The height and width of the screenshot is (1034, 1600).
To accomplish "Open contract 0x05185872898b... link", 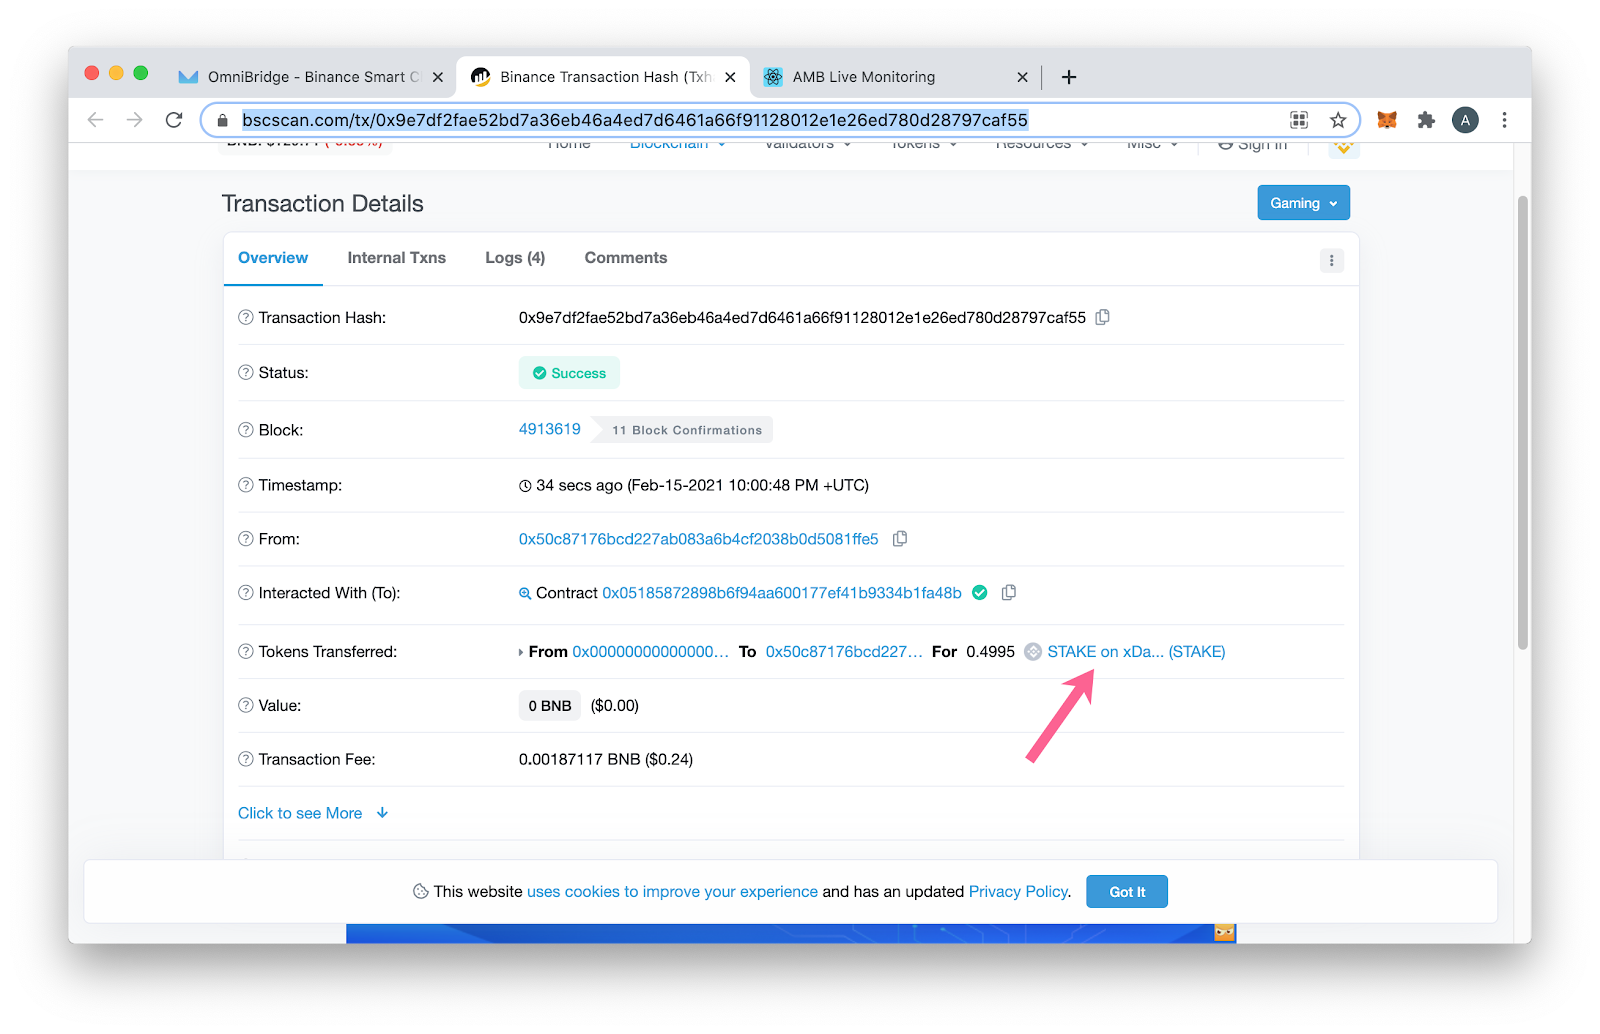I will [782, 593].
